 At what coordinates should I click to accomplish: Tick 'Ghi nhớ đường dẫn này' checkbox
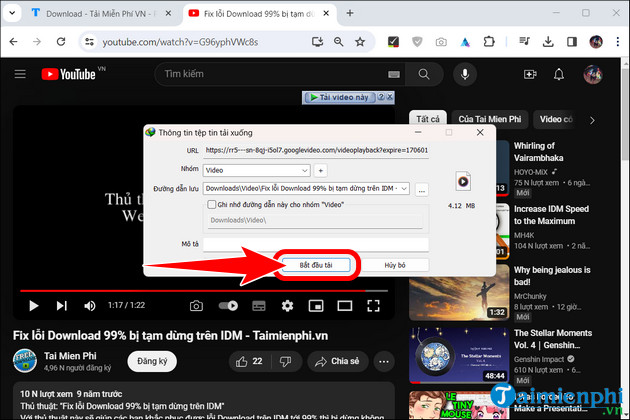[211, 205]
